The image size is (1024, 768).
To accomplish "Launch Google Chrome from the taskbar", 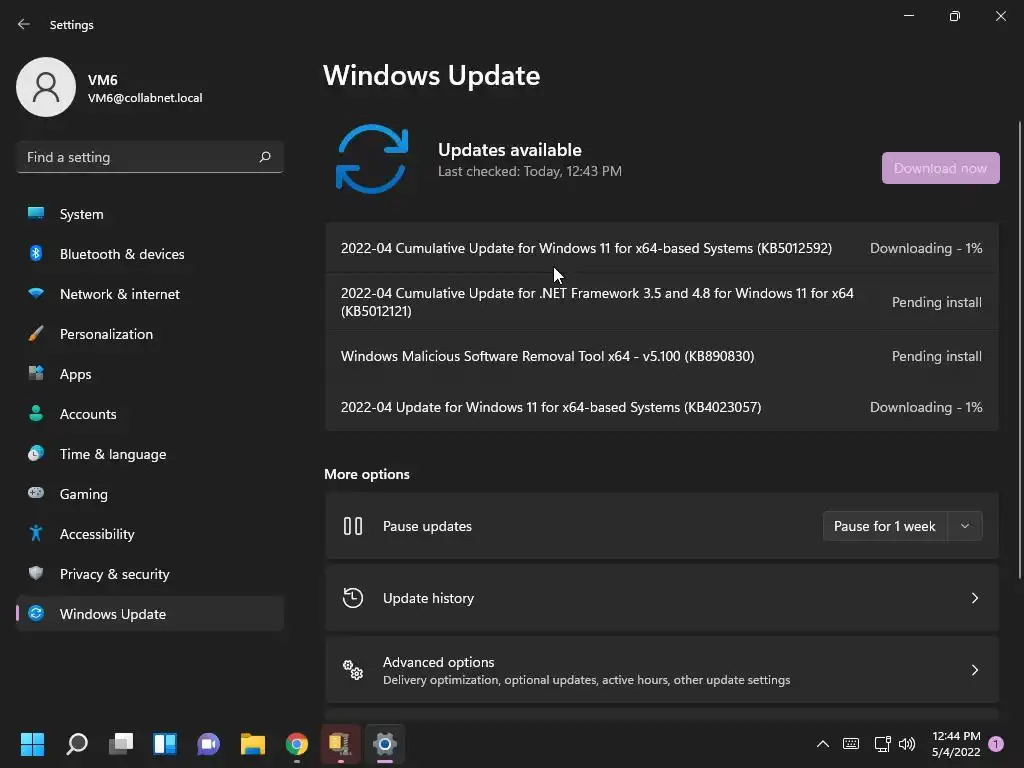I will pos(296,744).
